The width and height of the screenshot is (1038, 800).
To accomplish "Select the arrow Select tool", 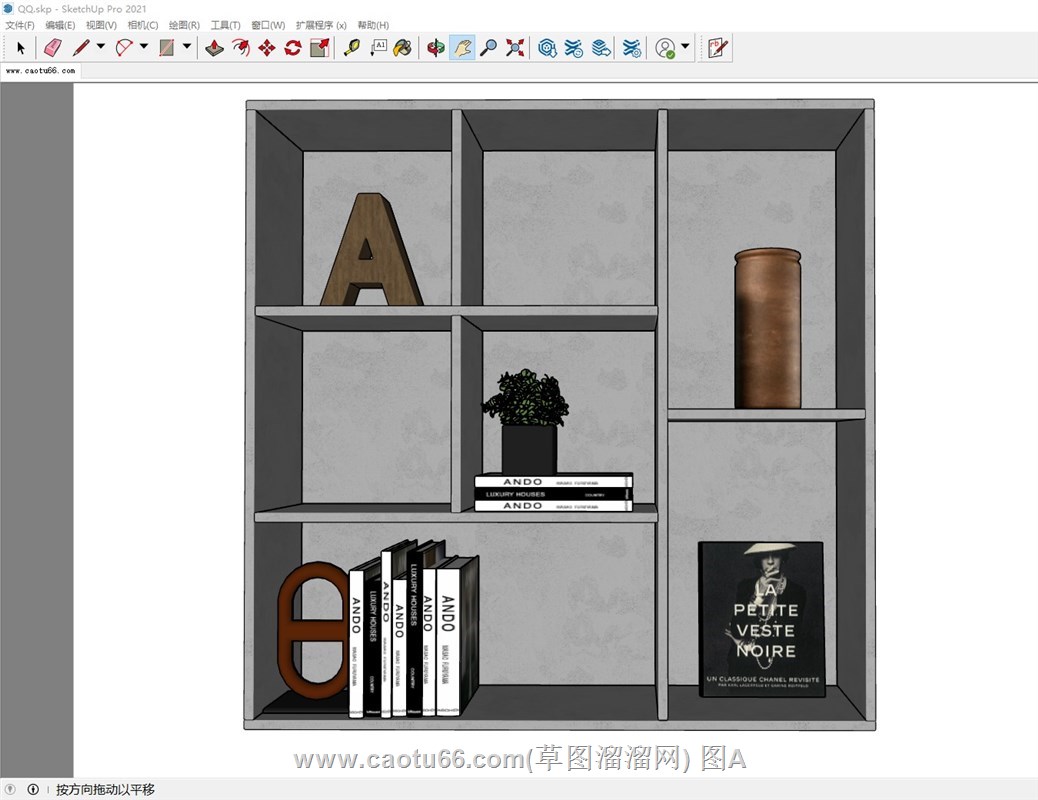I will [x=21, y=47].
